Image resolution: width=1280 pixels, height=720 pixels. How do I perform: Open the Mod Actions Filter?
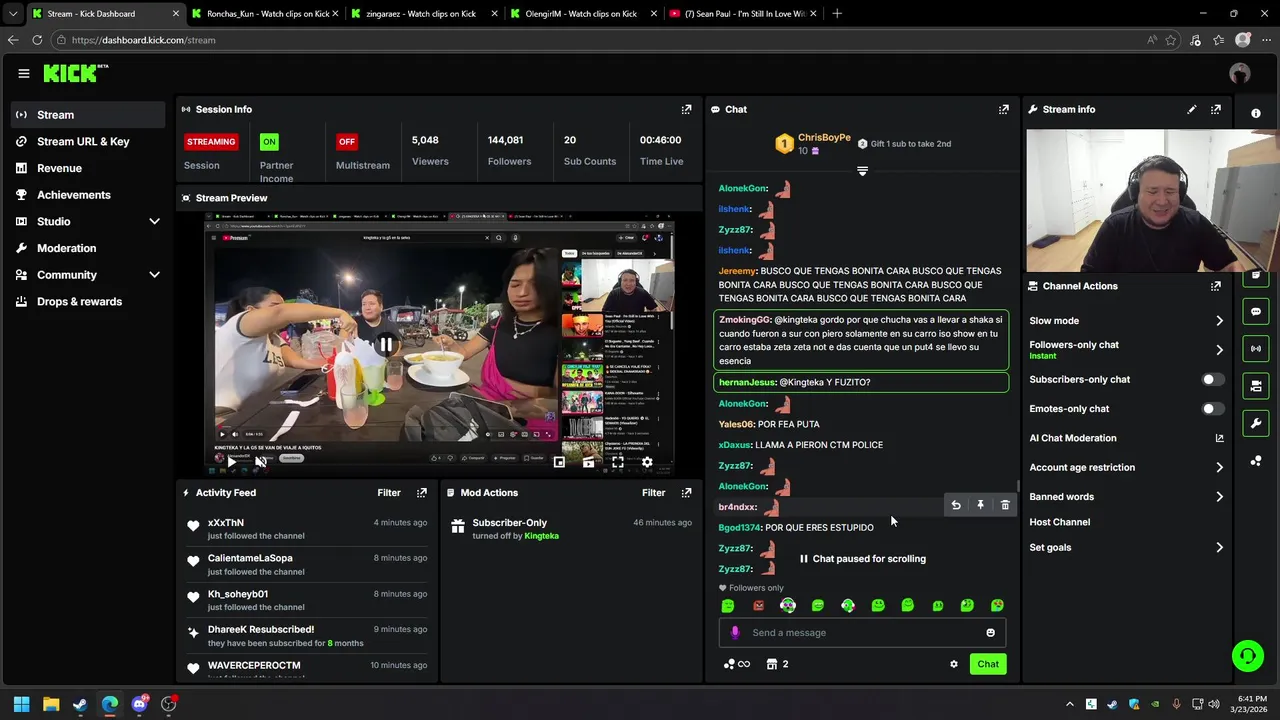click(653, 493)
